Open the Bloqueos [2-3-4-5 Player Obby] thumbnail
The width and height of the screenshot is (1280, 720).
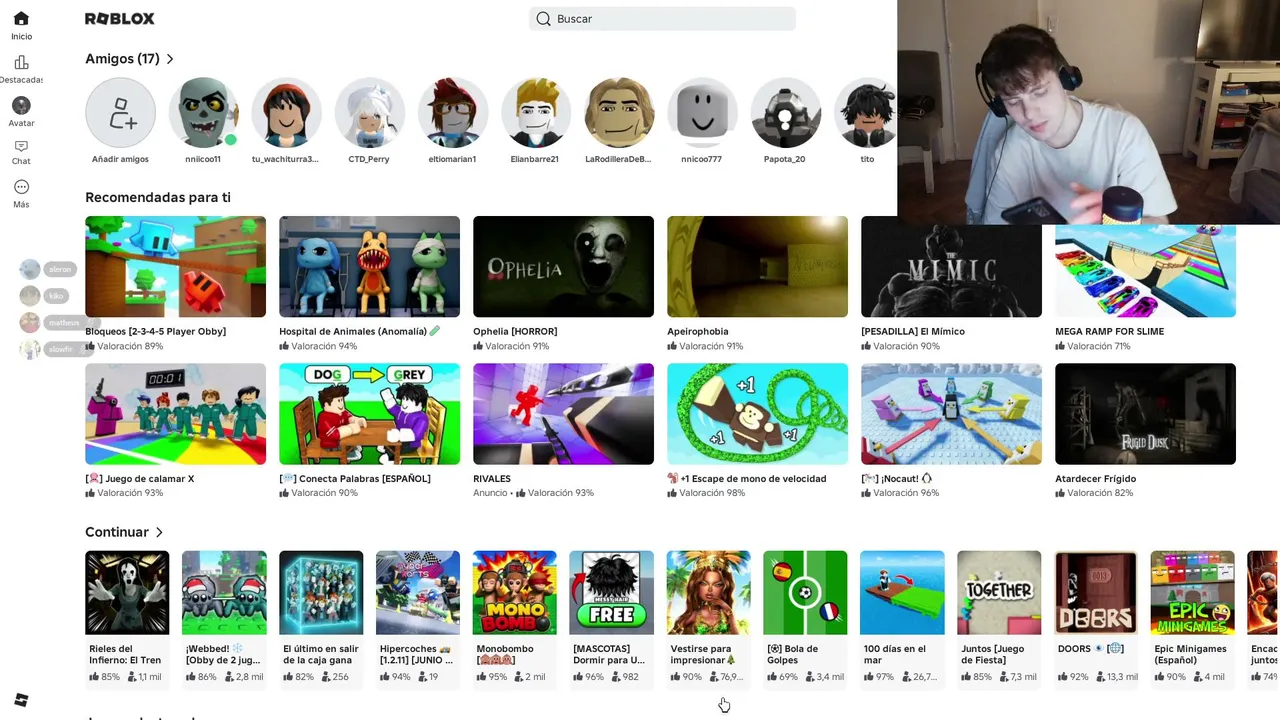[x=175, y=267]
